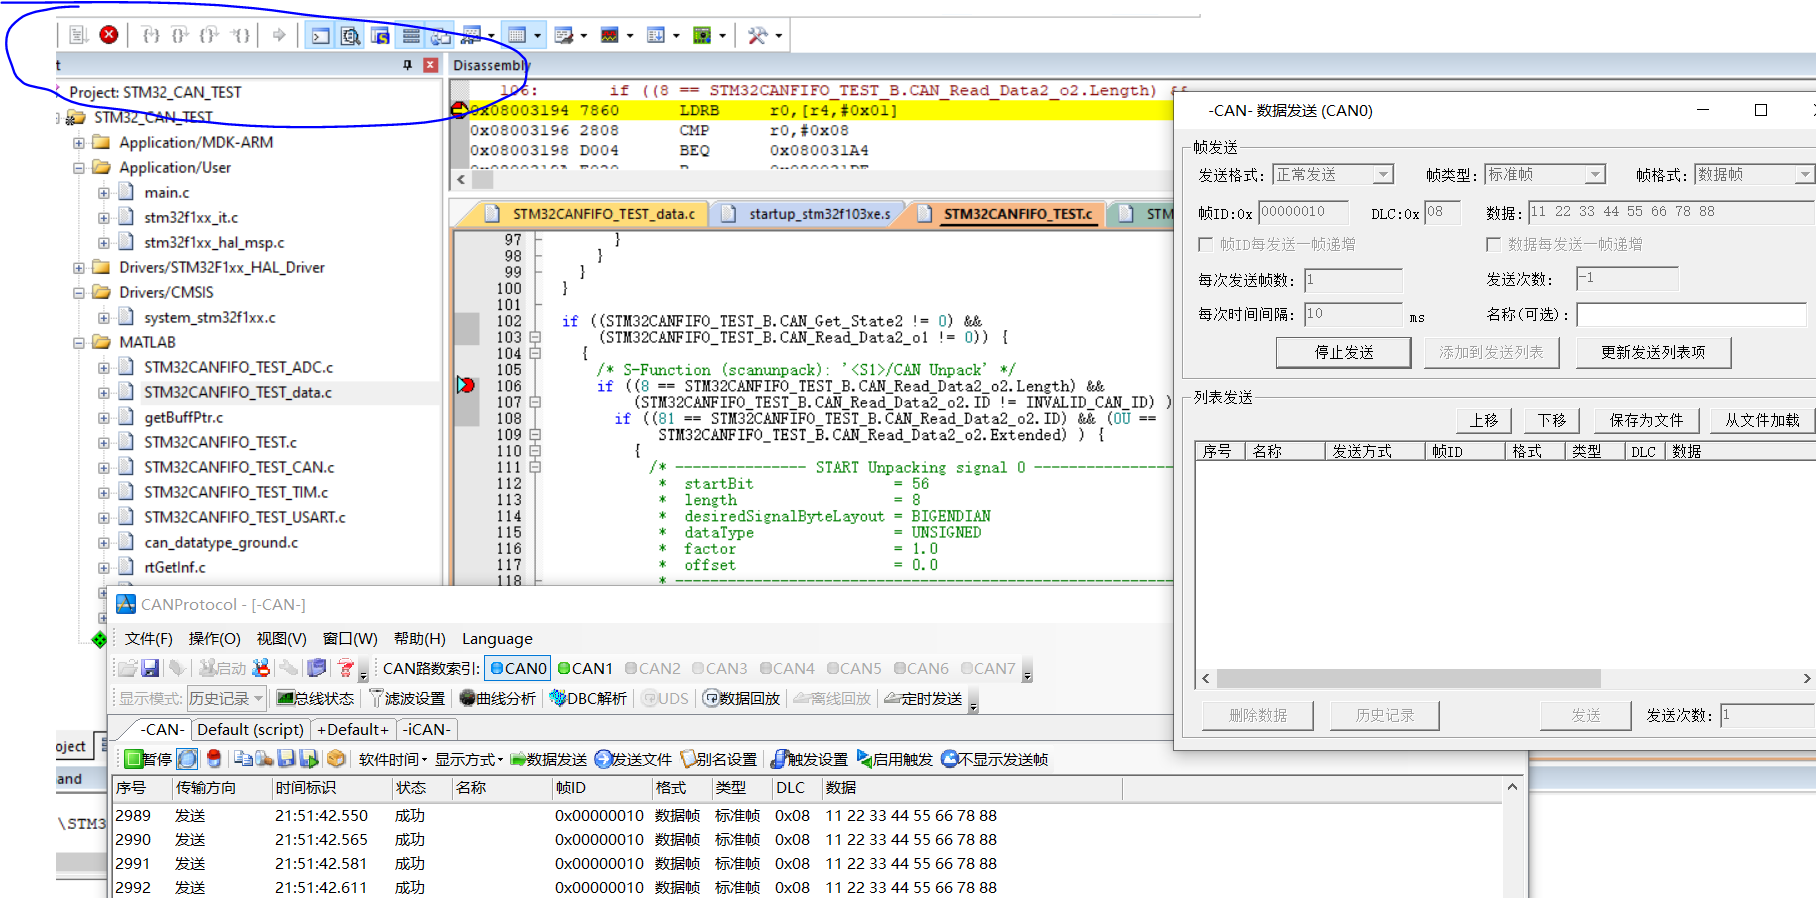This screenshot has height=898, width=1816.
Task: Pin the Project panel with the pushpin icon
Action: click(x=407, y=65)
